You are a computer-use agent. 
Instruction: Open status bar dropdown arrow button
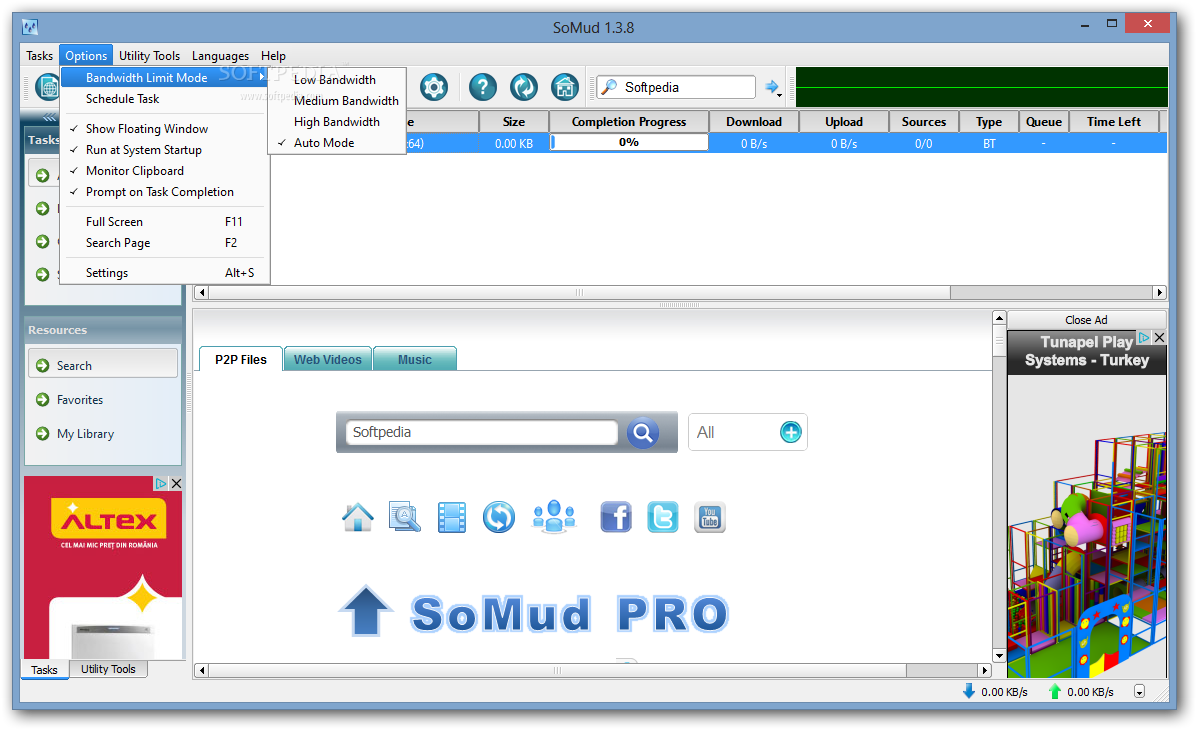click(x=1139, y=692)
